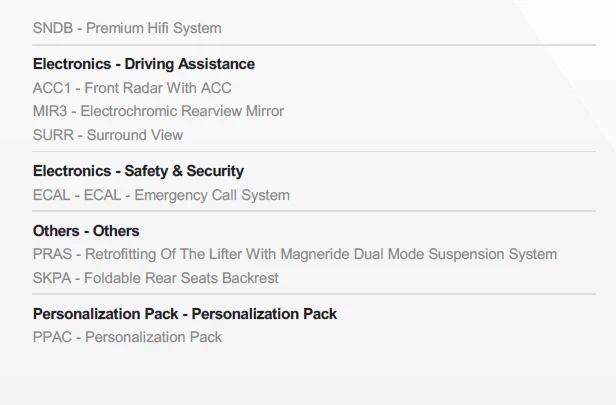Click the Personalization Pack section heading

pos(185,314)
